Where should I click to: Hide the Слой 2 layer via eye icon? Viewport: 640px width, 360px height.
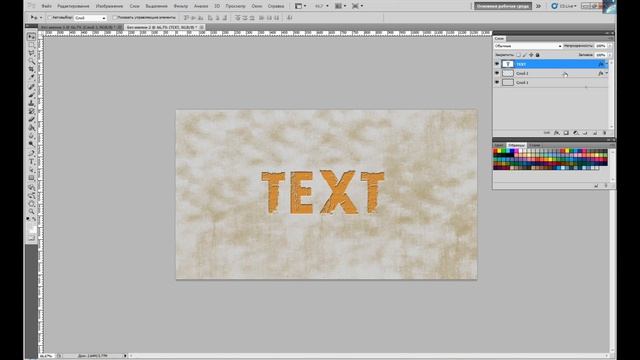(x=497, y=73)
